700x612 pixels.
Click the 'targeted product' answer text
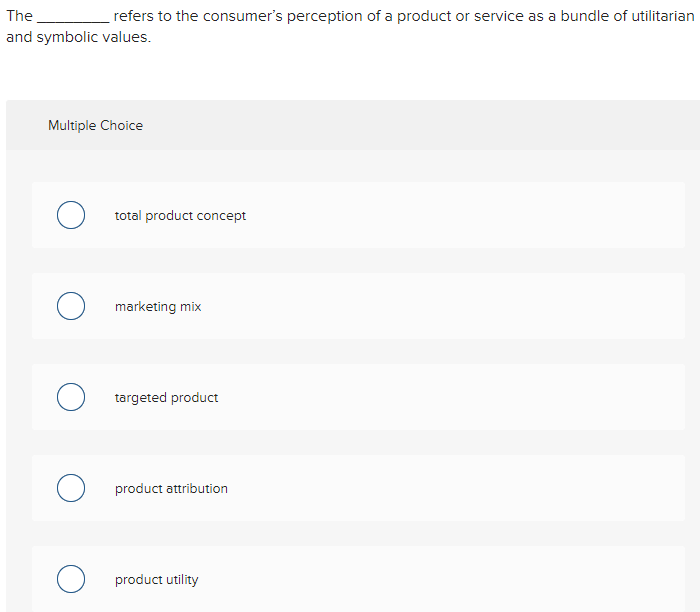coord(166,398)
